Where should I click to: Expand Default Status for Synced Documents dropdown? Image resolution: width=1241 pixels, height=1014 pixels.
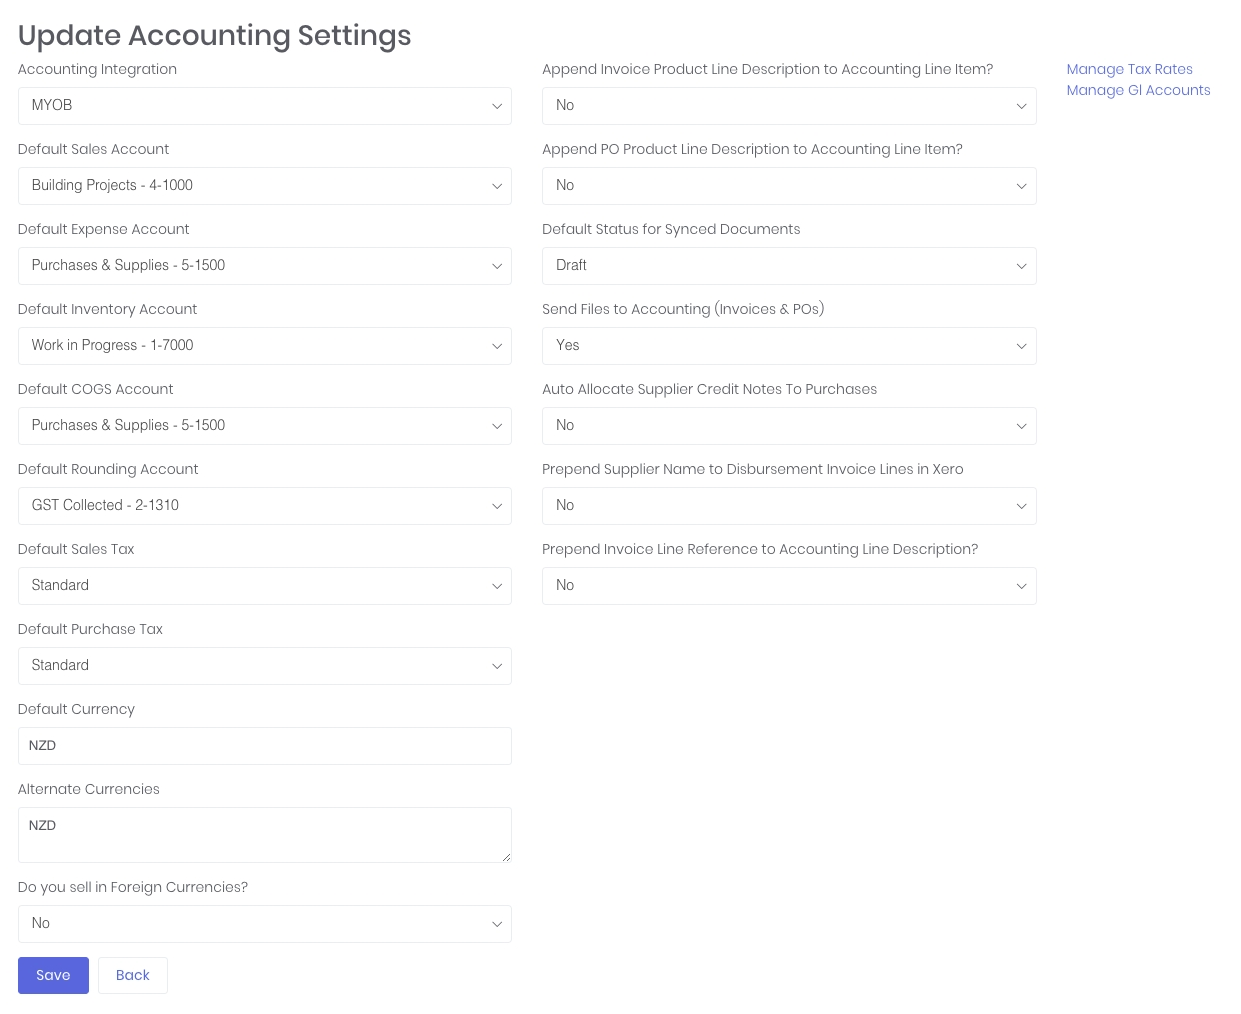[788, 266]
